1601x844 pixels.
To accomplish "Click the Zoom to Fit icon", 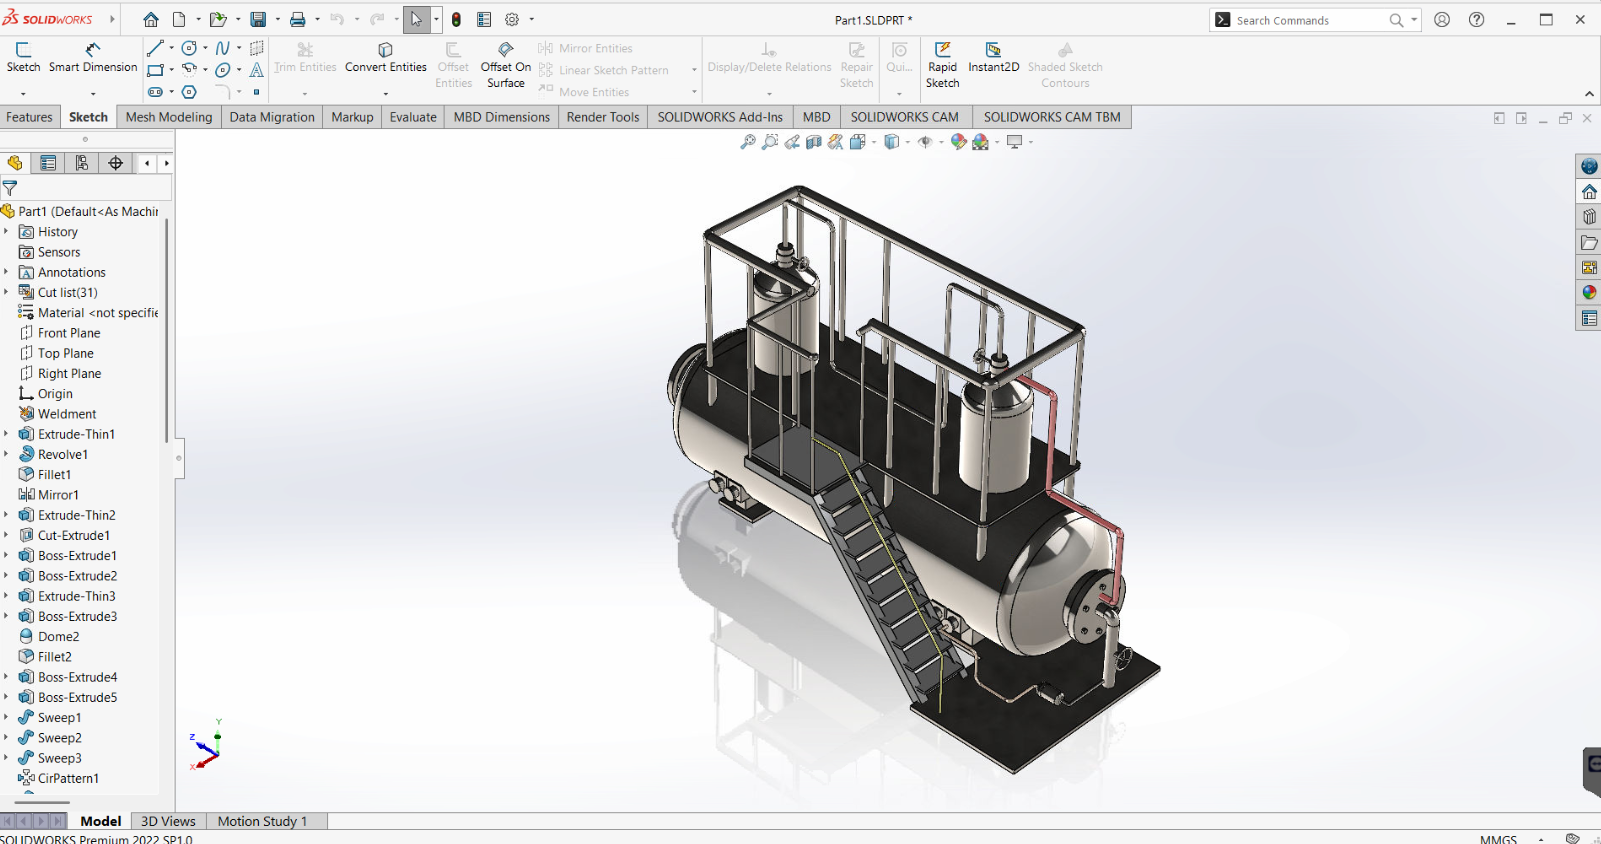I will (x=747, y=142).
